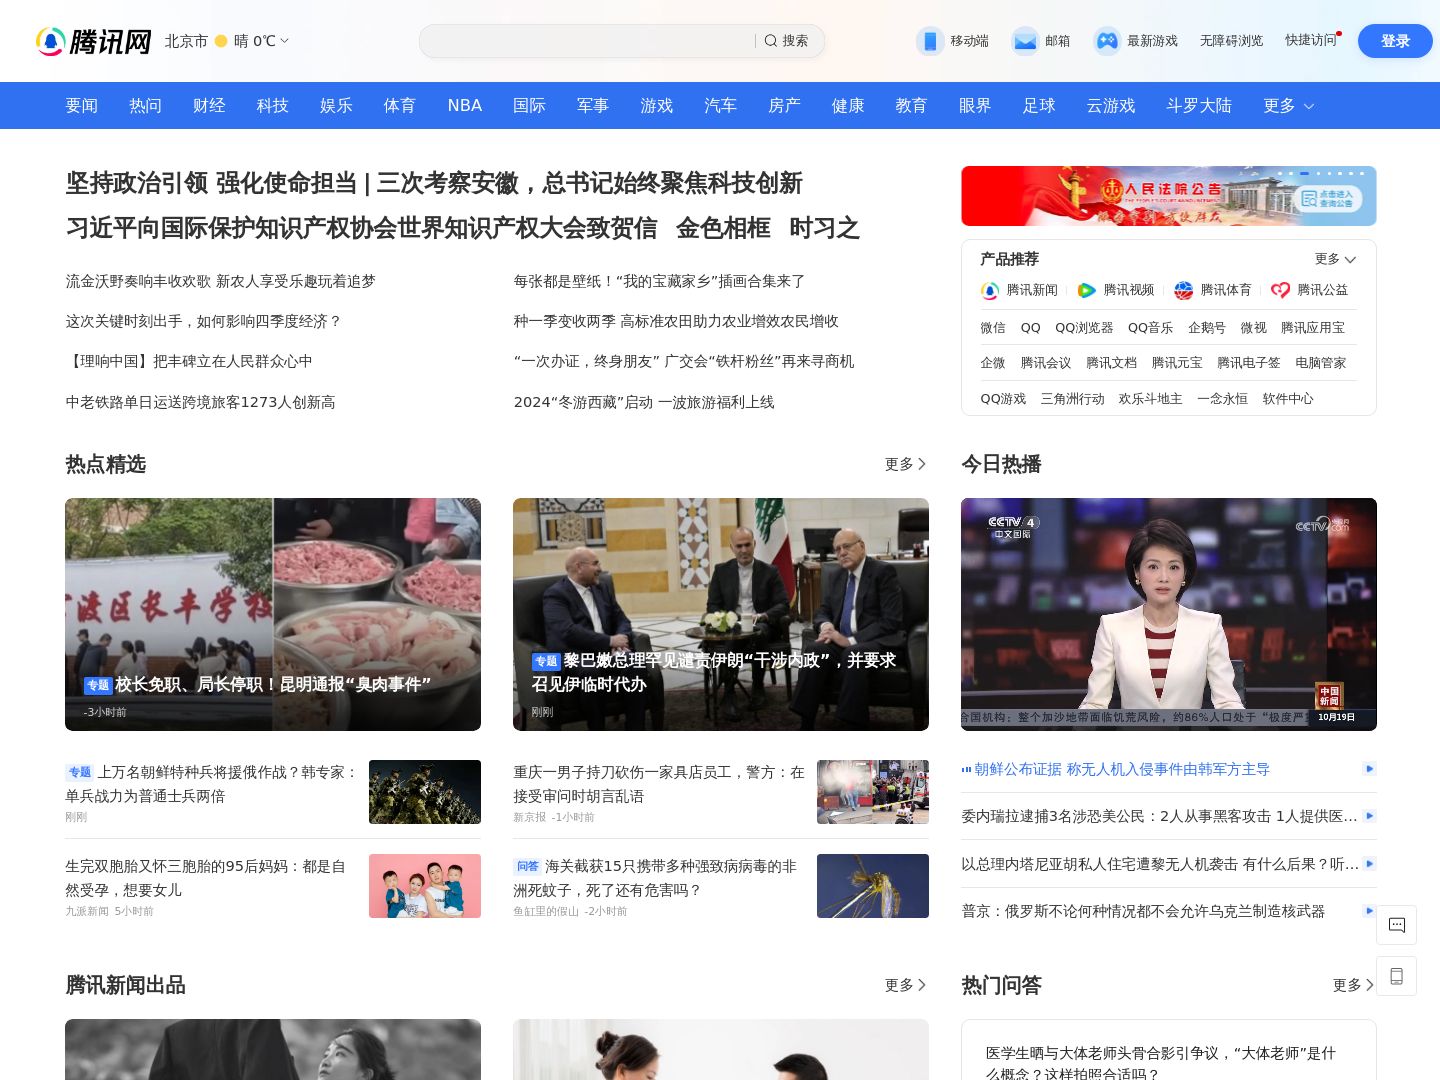Click the search magnifier icon
1440x1080 pixels.
[771, 41]
